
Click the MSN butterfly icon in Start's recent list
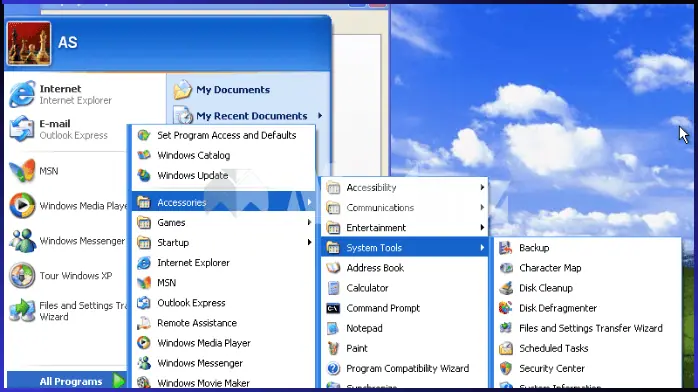22,171
